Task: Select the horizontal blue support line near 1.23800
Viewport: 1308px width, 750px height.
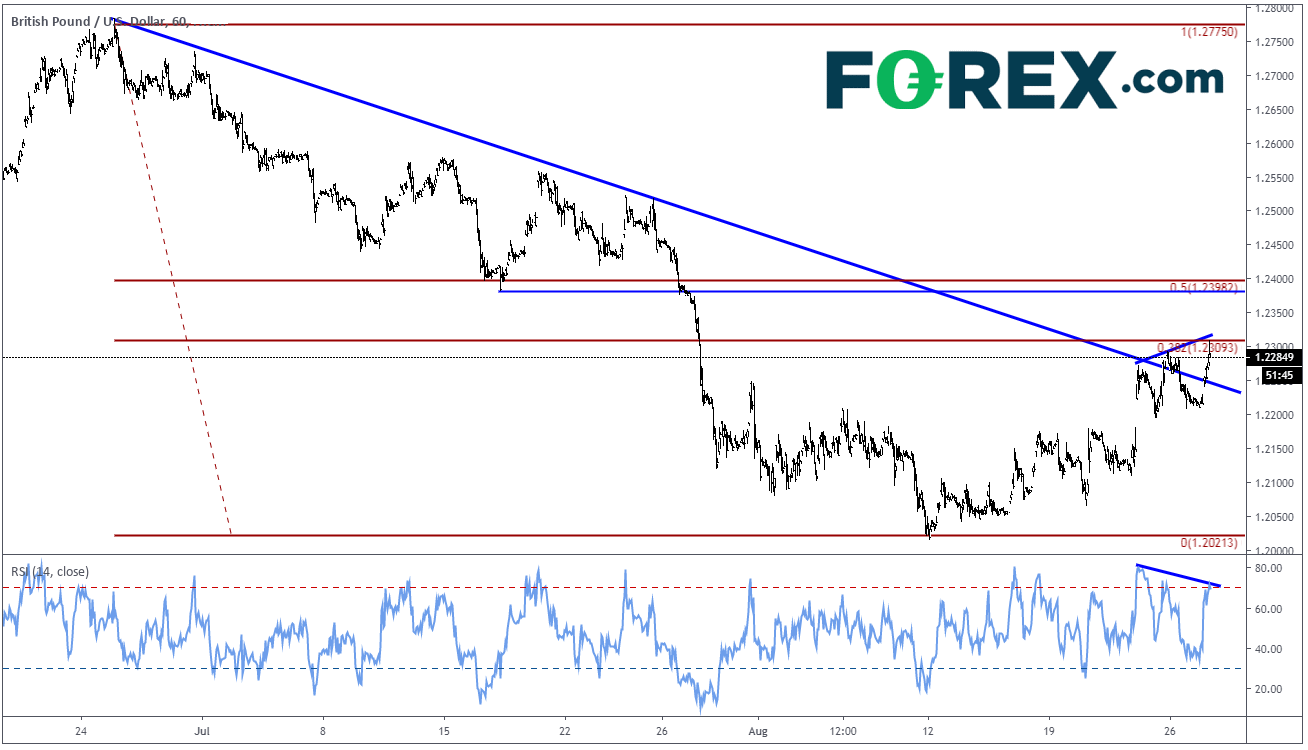Action: point(870,291)
